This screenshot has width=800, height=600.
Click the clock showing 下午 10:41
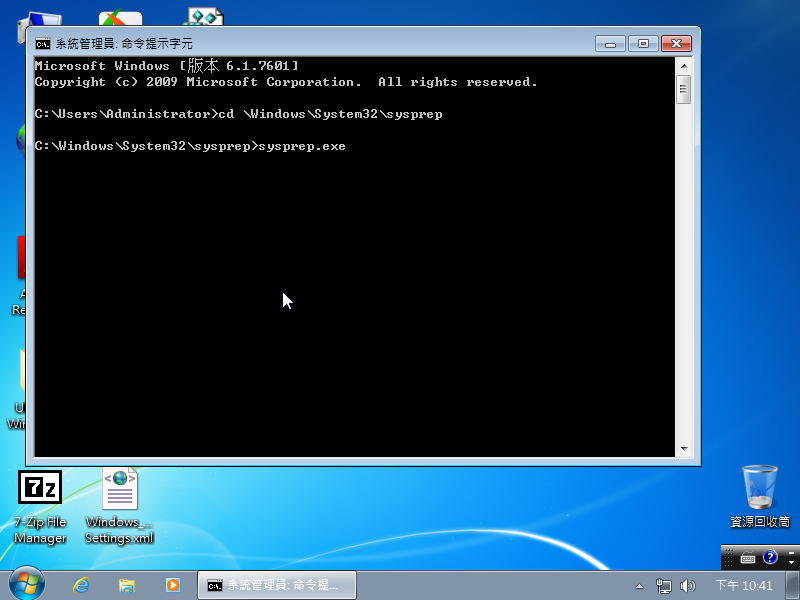[x=744, y=585]
